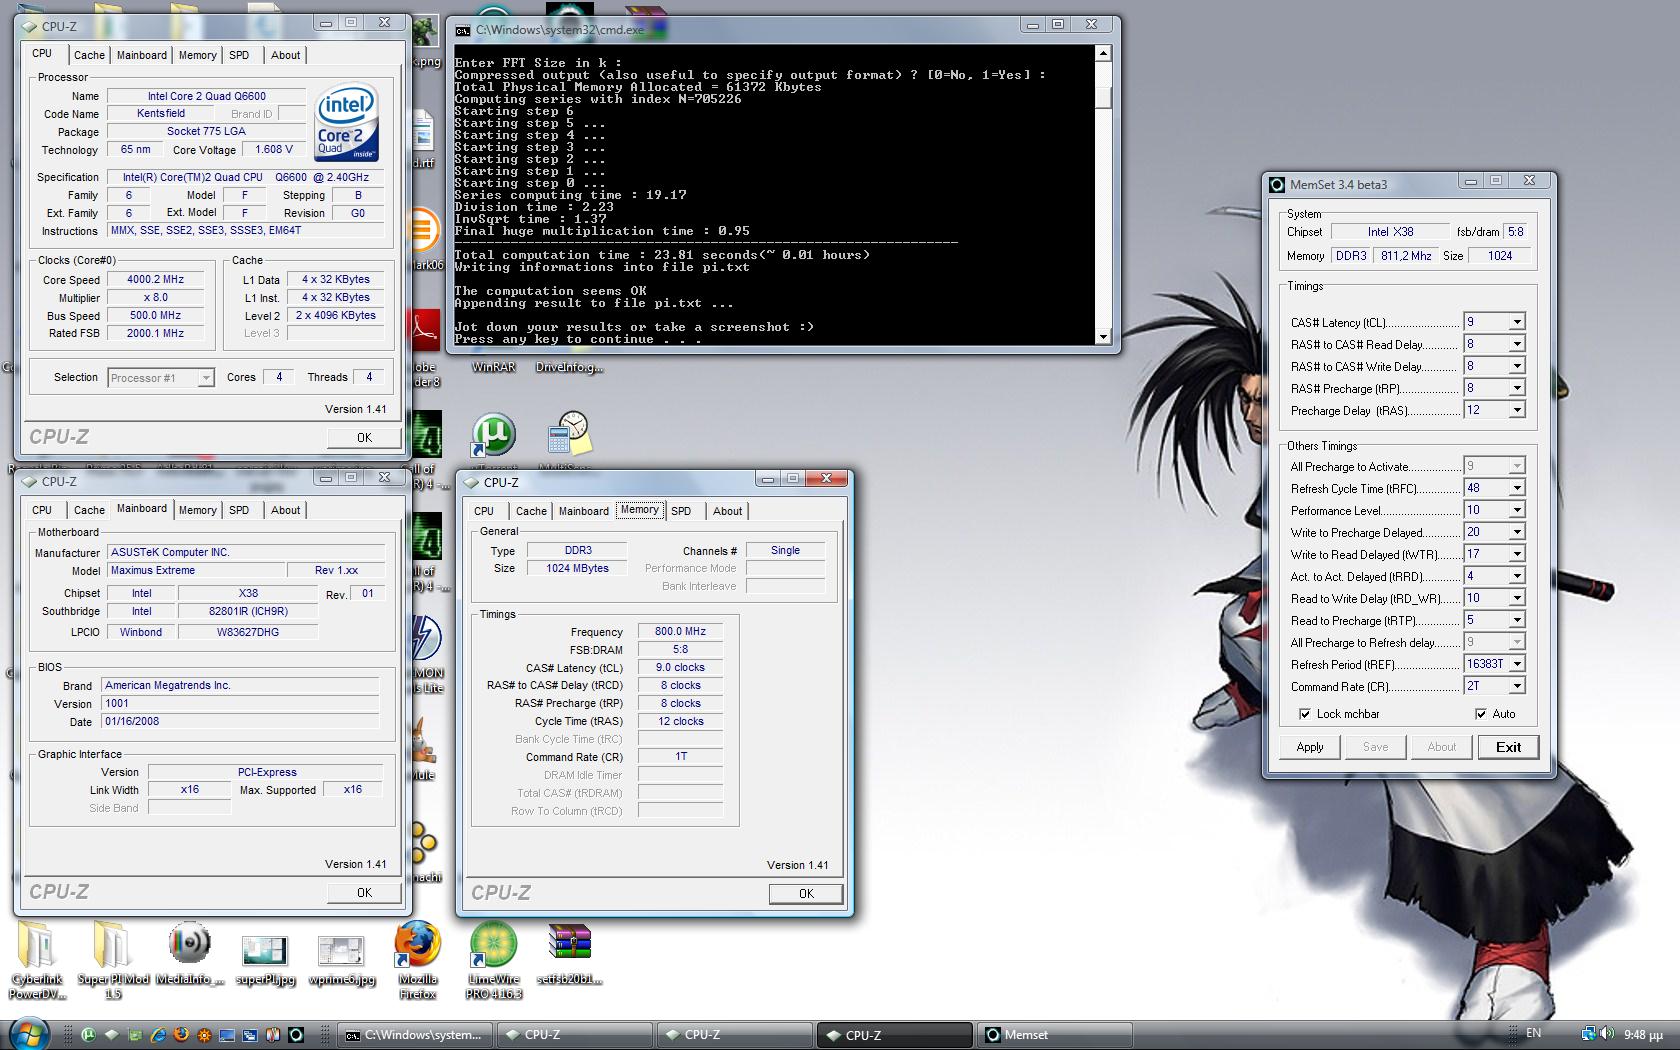Switch to Memset taskbar button
This screenshot has width=1680, height=1050.
coord(1056,1035)
